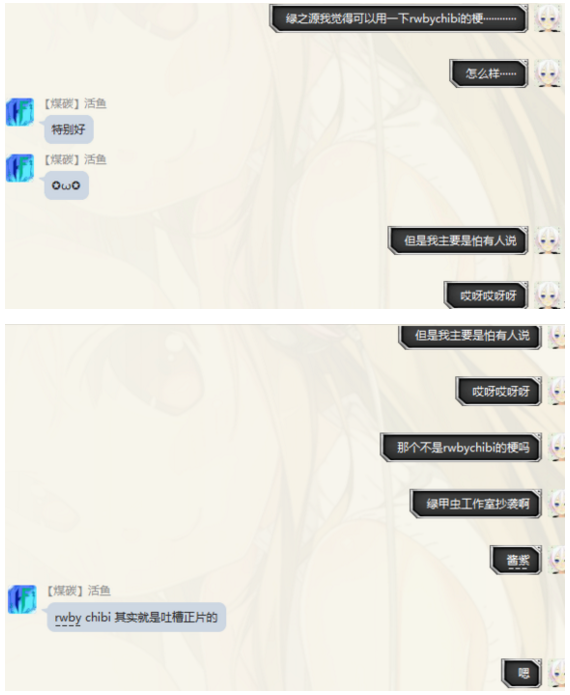Open 活鱼's avatar next to 特别好
The width and height of the screenshot is (570, 695).
pos(20,112)
